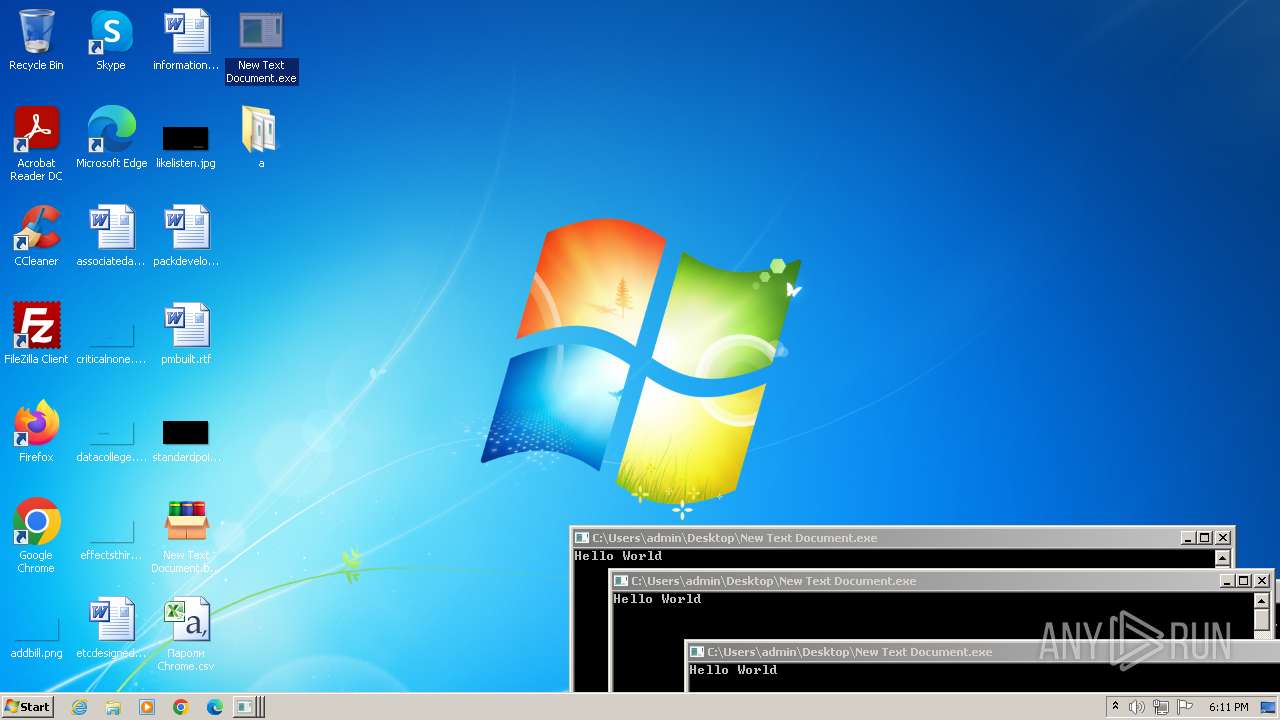Open the volume control tray icon
This screenshot has width=1280, height=720.
coord(1136,707)
